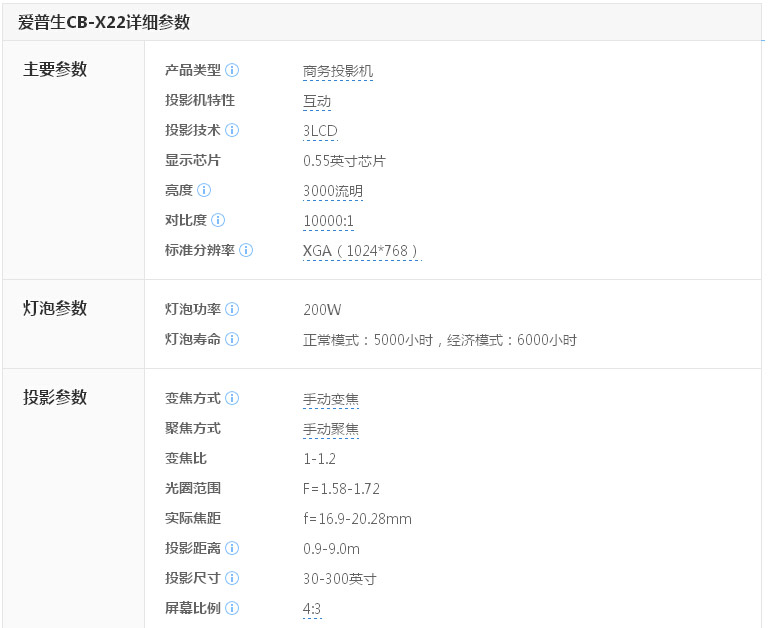Click the 投影机特性 label

200,100
